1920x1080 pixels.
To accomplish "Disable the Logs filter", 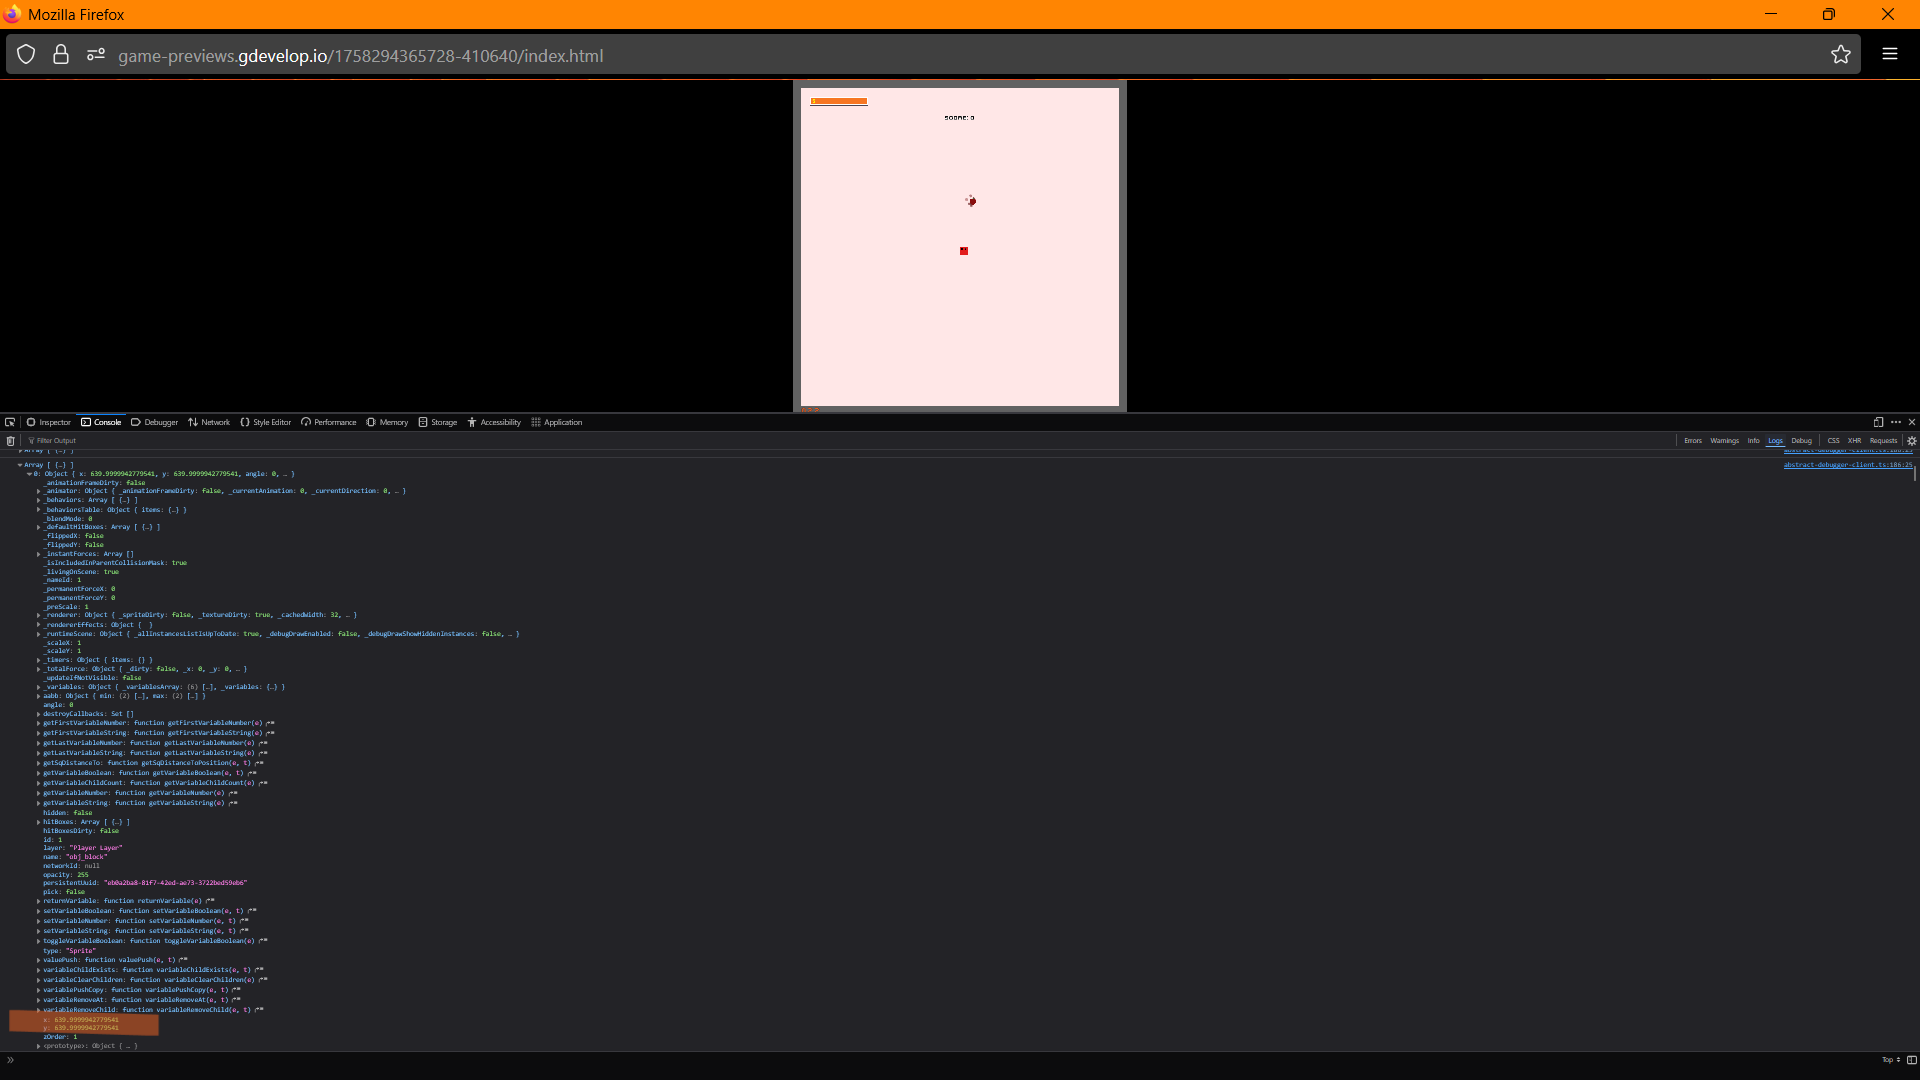I will click(x=1775, y=441).
